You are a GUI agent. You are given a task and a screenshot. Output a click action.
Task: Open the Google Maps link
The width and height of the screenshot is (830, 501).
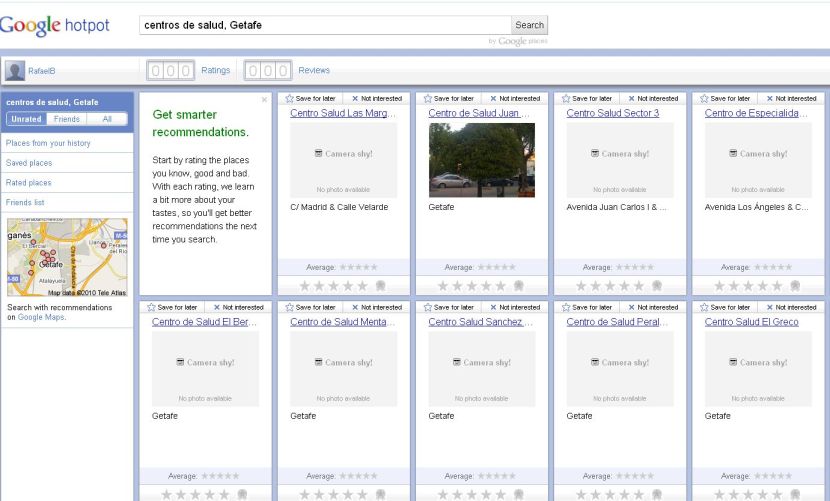(41, 317)
